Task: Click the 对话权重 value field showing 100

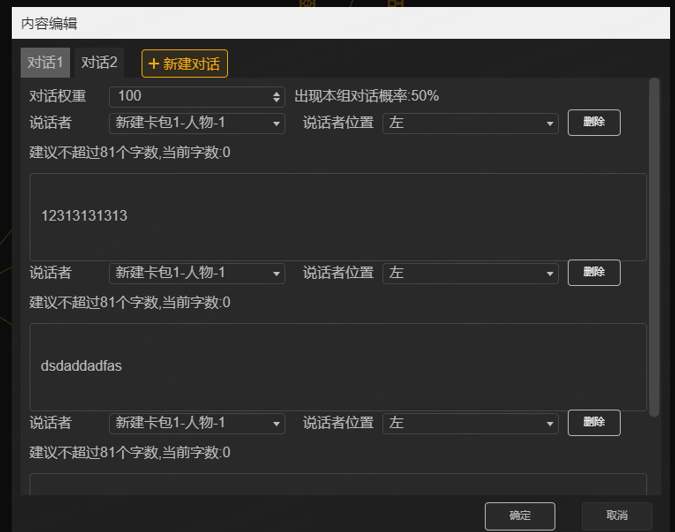Action: coord(197,96)
